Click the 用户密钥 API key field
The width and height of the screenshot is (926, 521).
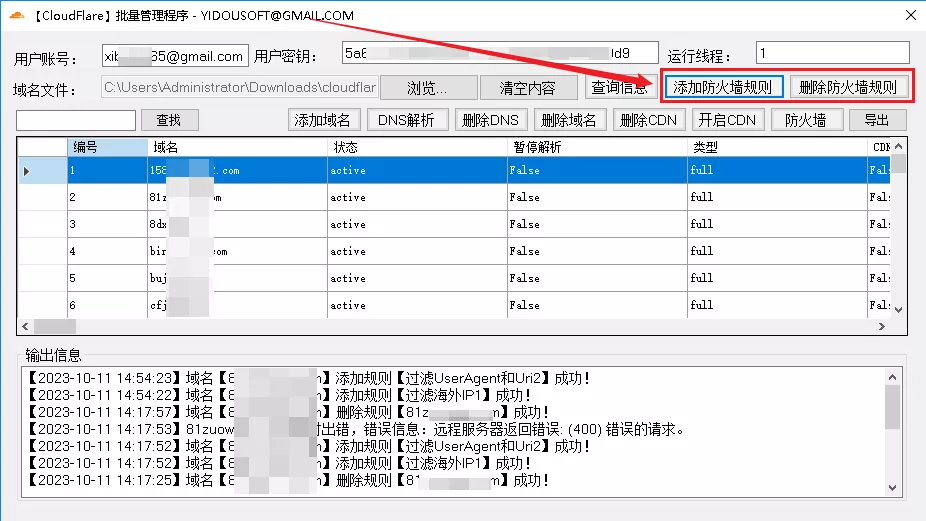click(x=500, y=53)
